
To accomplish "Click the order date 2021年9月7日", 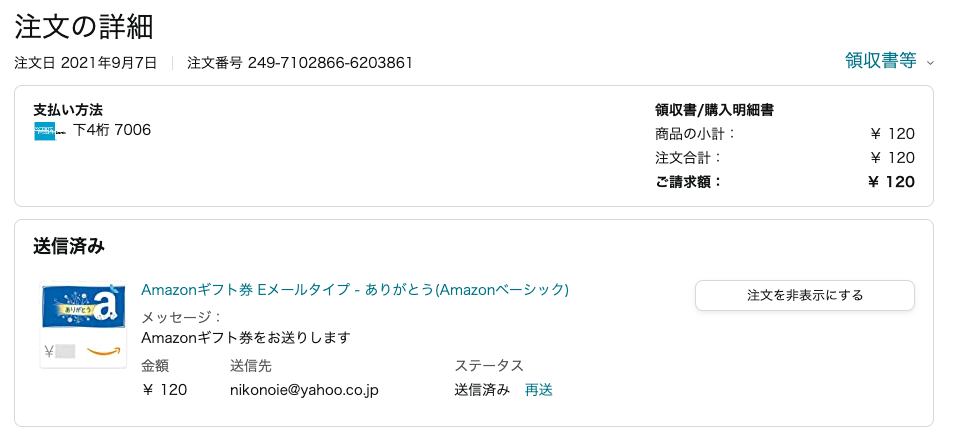I will pos(109,63).
